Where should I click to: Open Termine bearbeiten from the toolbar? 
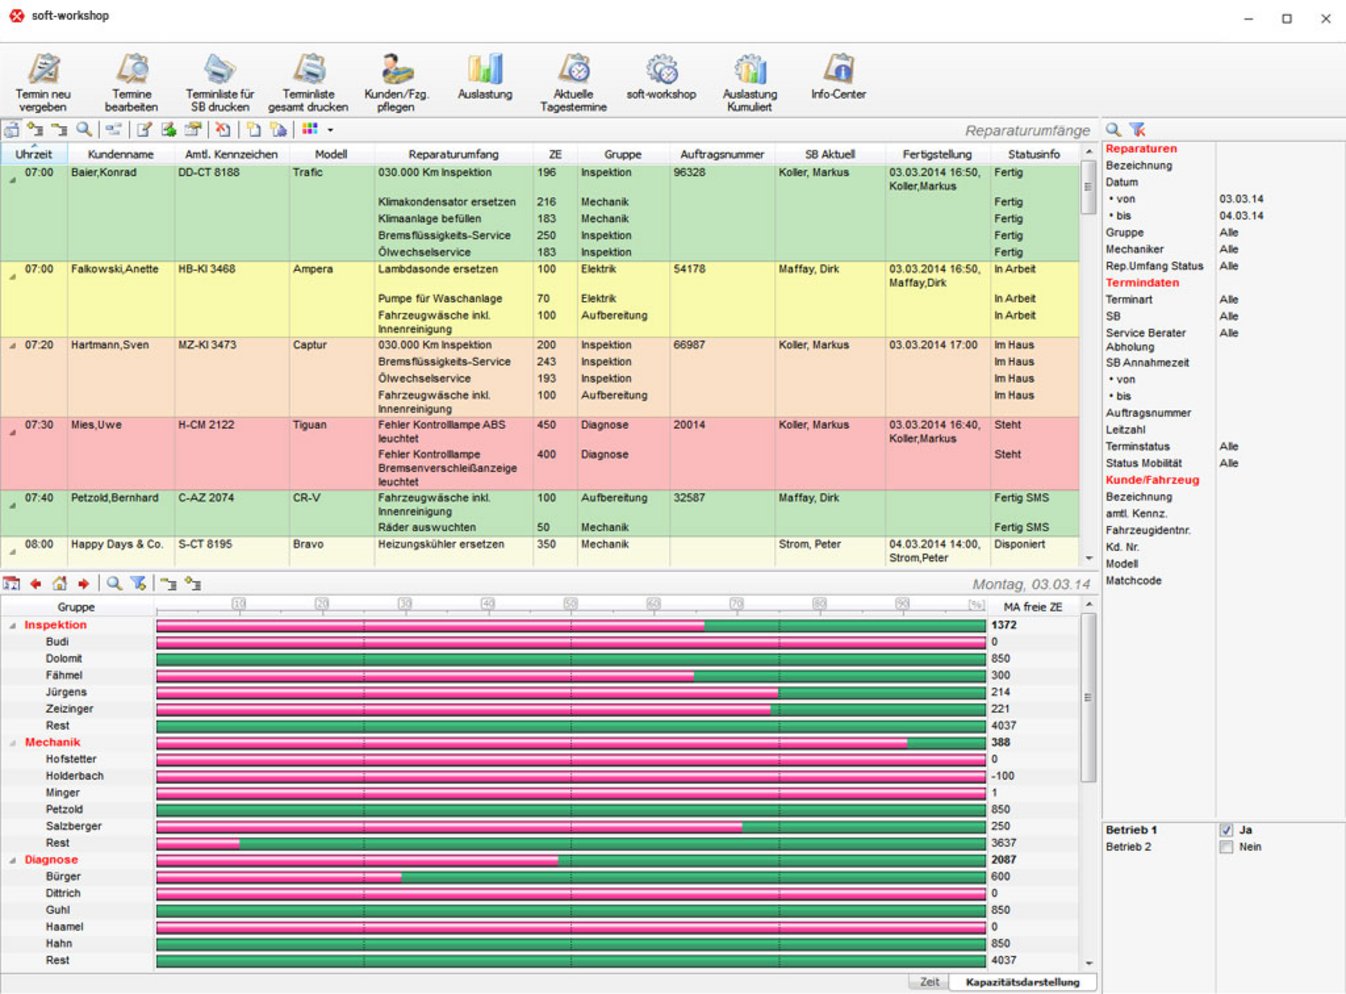[131, 70]
